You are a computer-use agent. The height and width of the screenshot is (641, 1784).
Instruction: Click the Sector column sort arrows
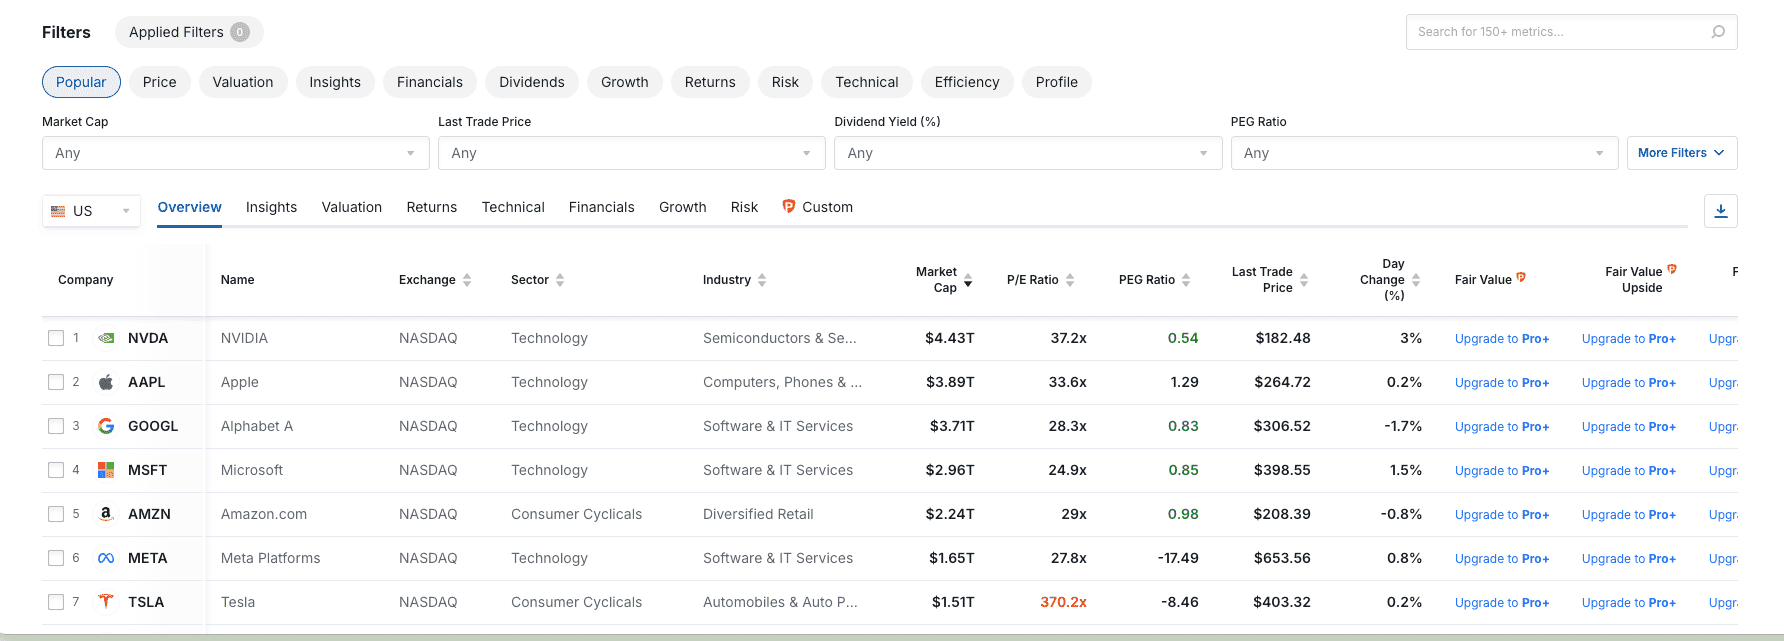click(x=560, y=280)
